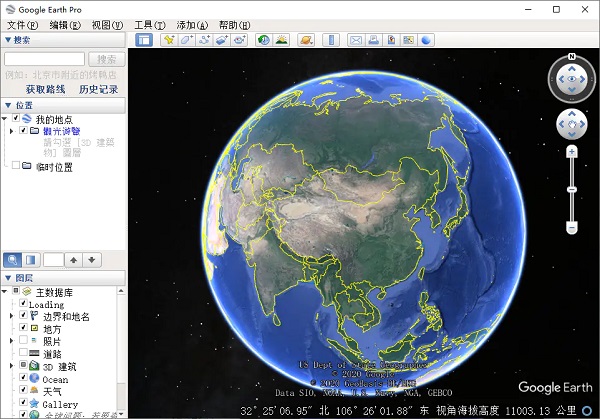Screen dimensions: 600x419
Task: Click the 搜索 search button
Action: coord(107,59)
